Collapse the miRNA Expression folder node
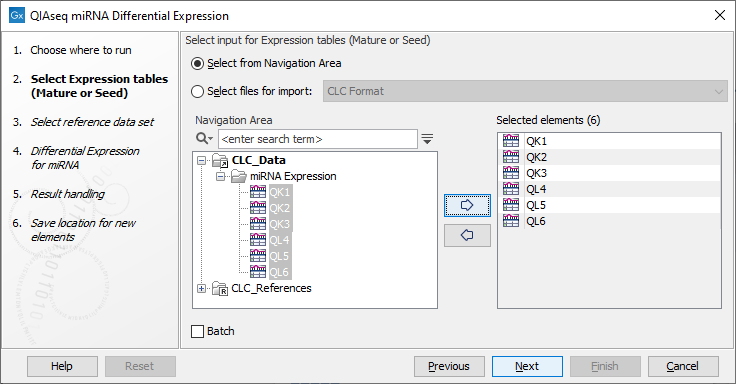 (220, 177)
